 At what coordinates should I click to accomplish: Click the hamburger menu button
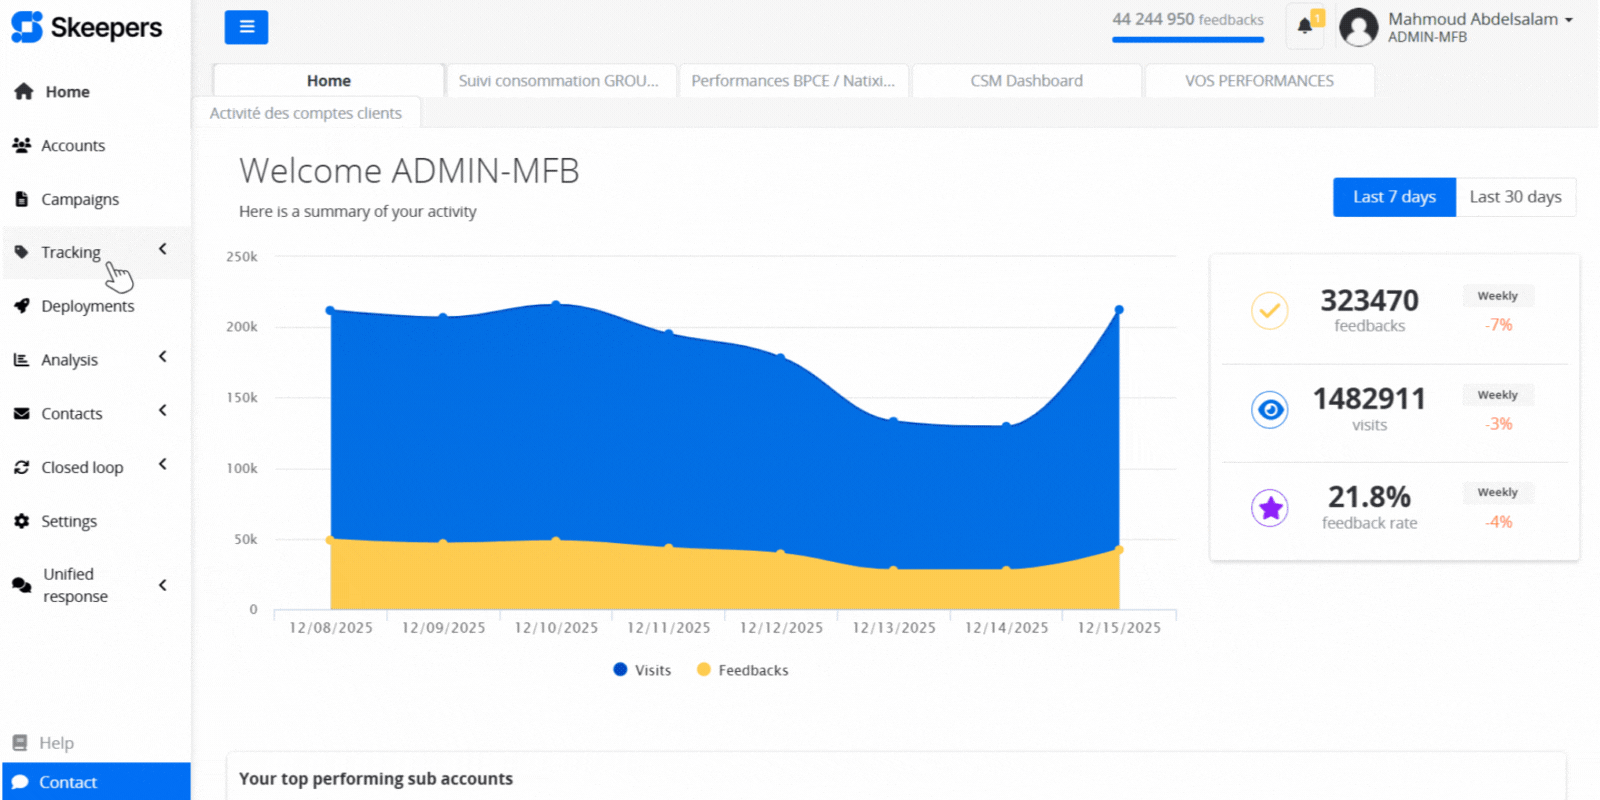click(x=246, y=27)
